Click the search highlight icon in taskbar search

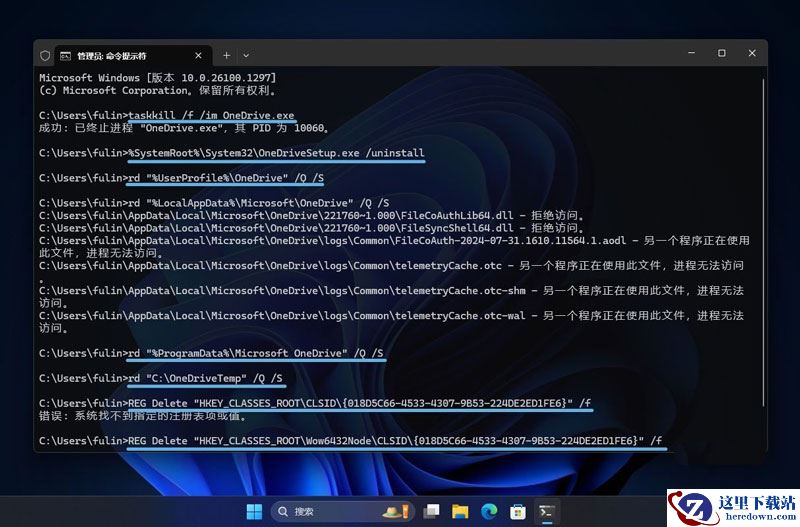pyautogui.click(x=395, y=511)
